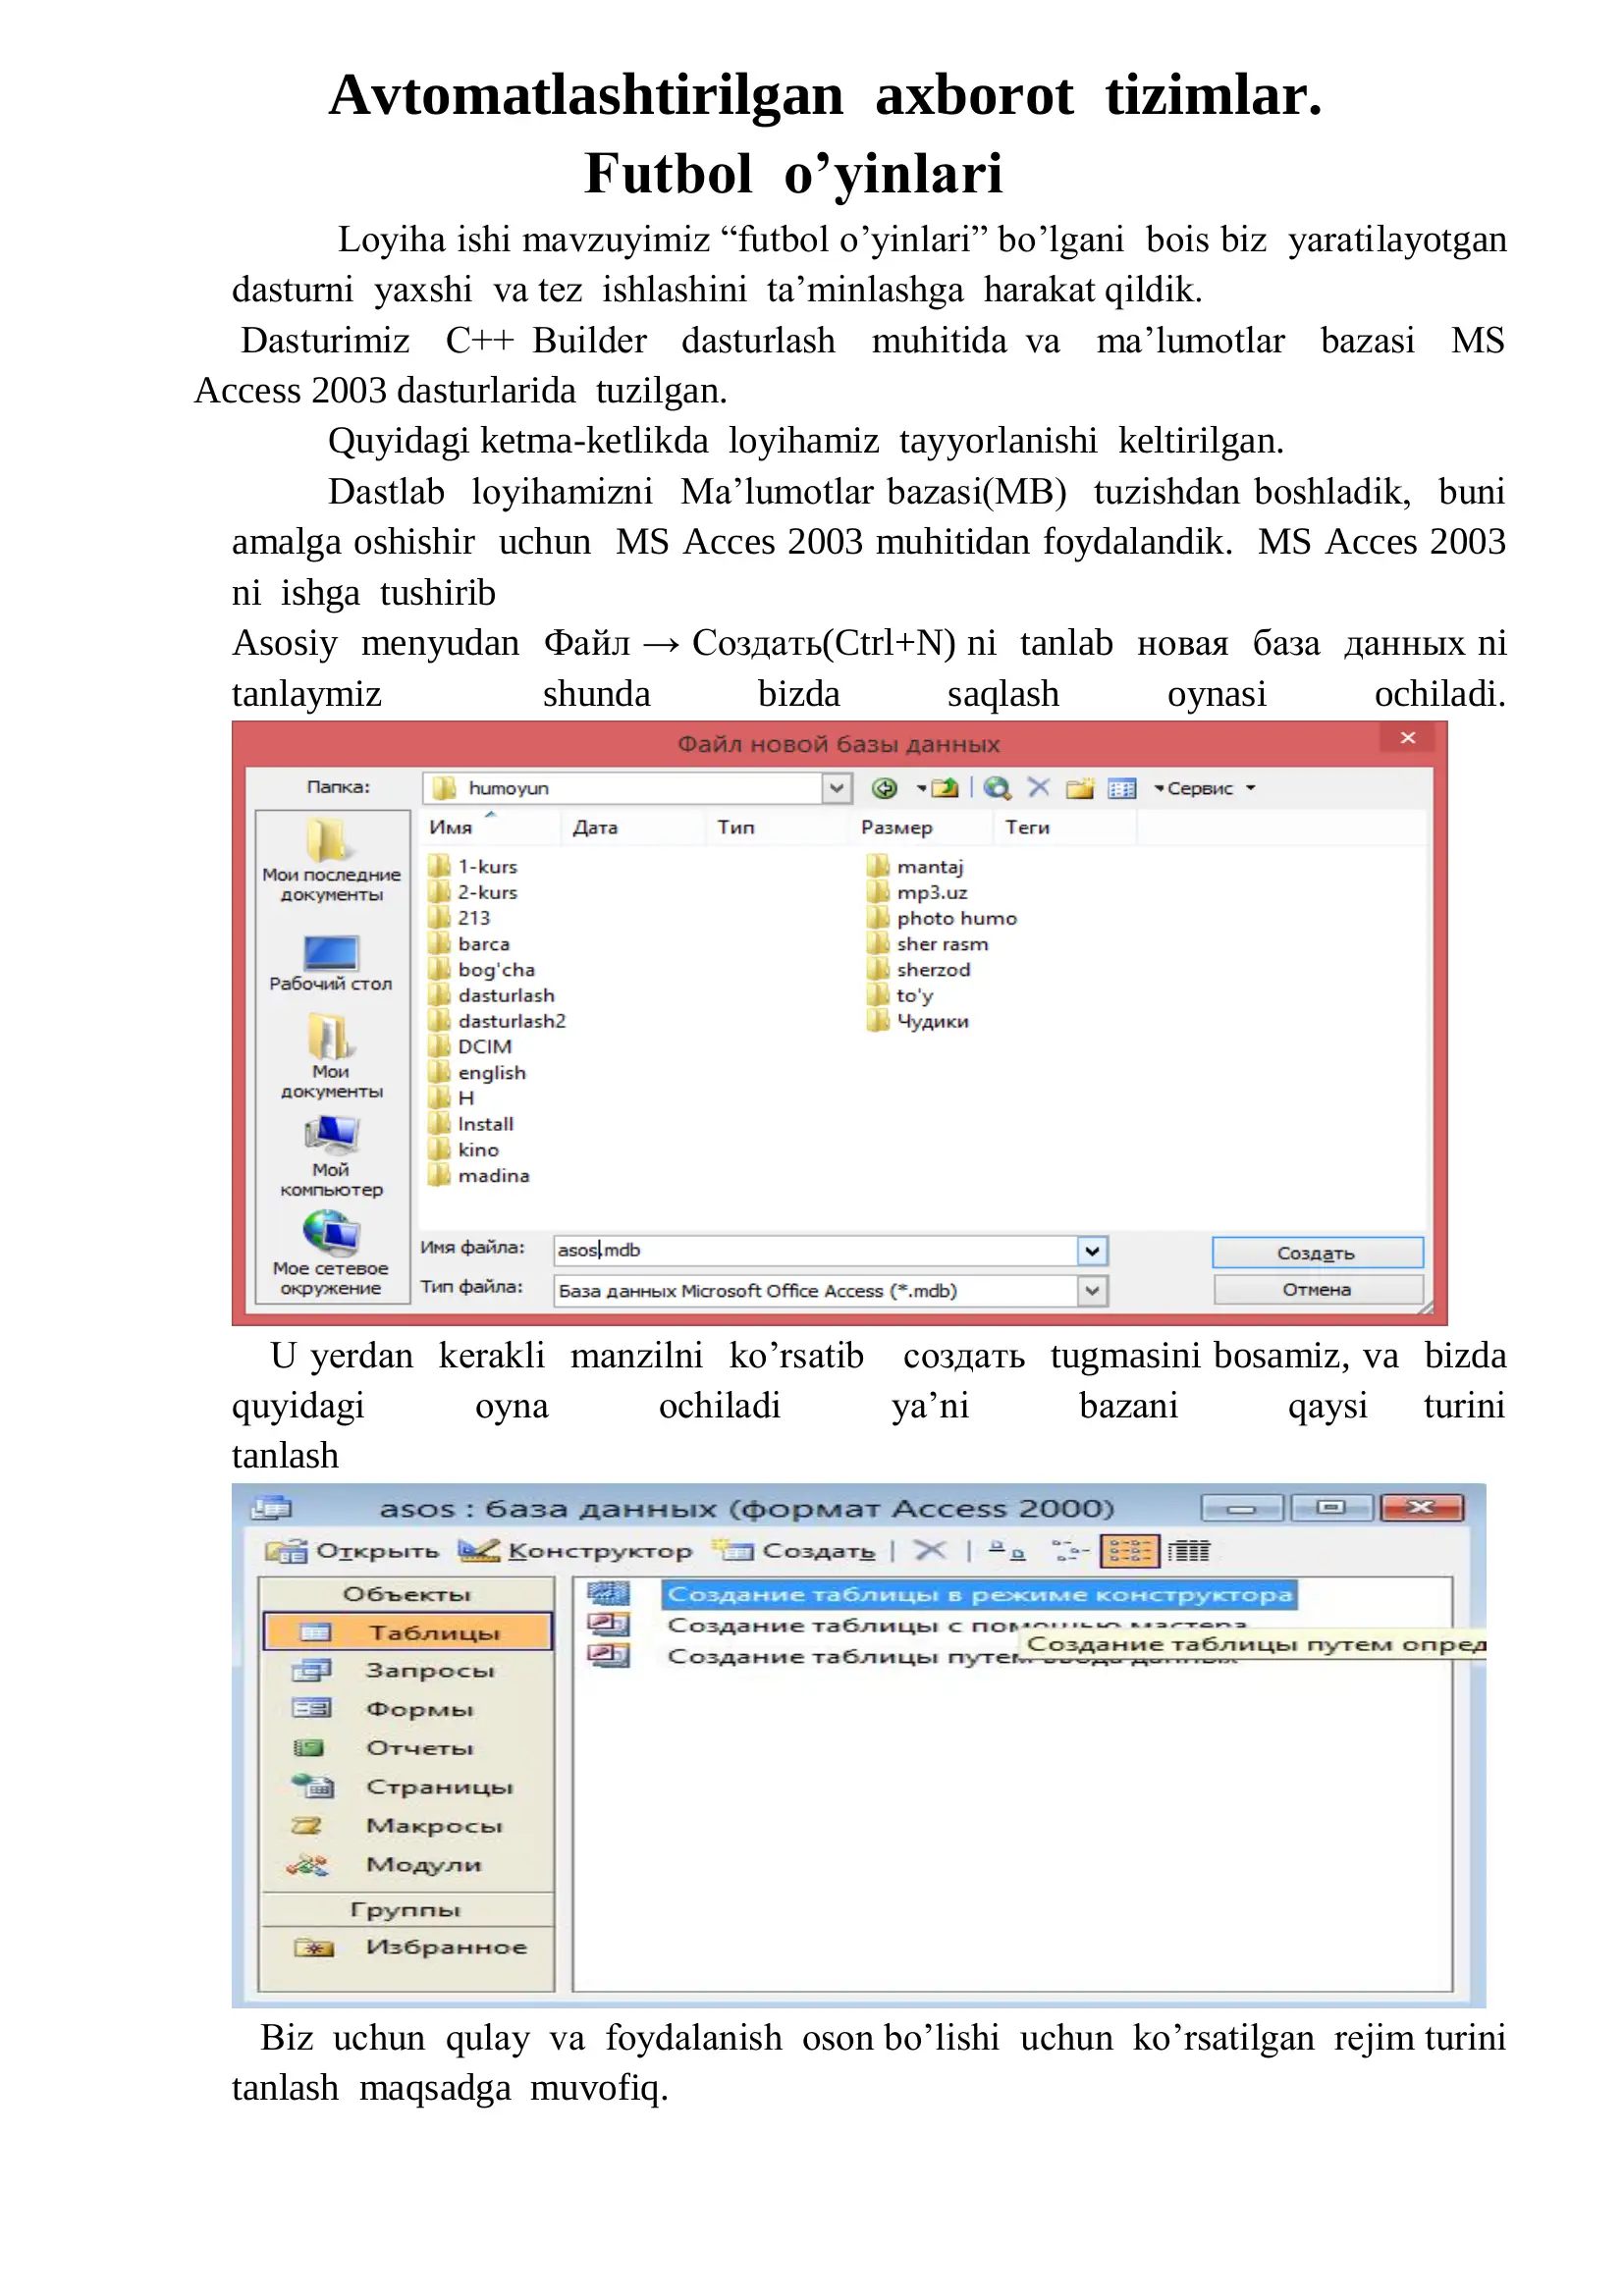Sort by the Дата column header
This screenshot has height=2296, width=1624.
pos(634,827)
